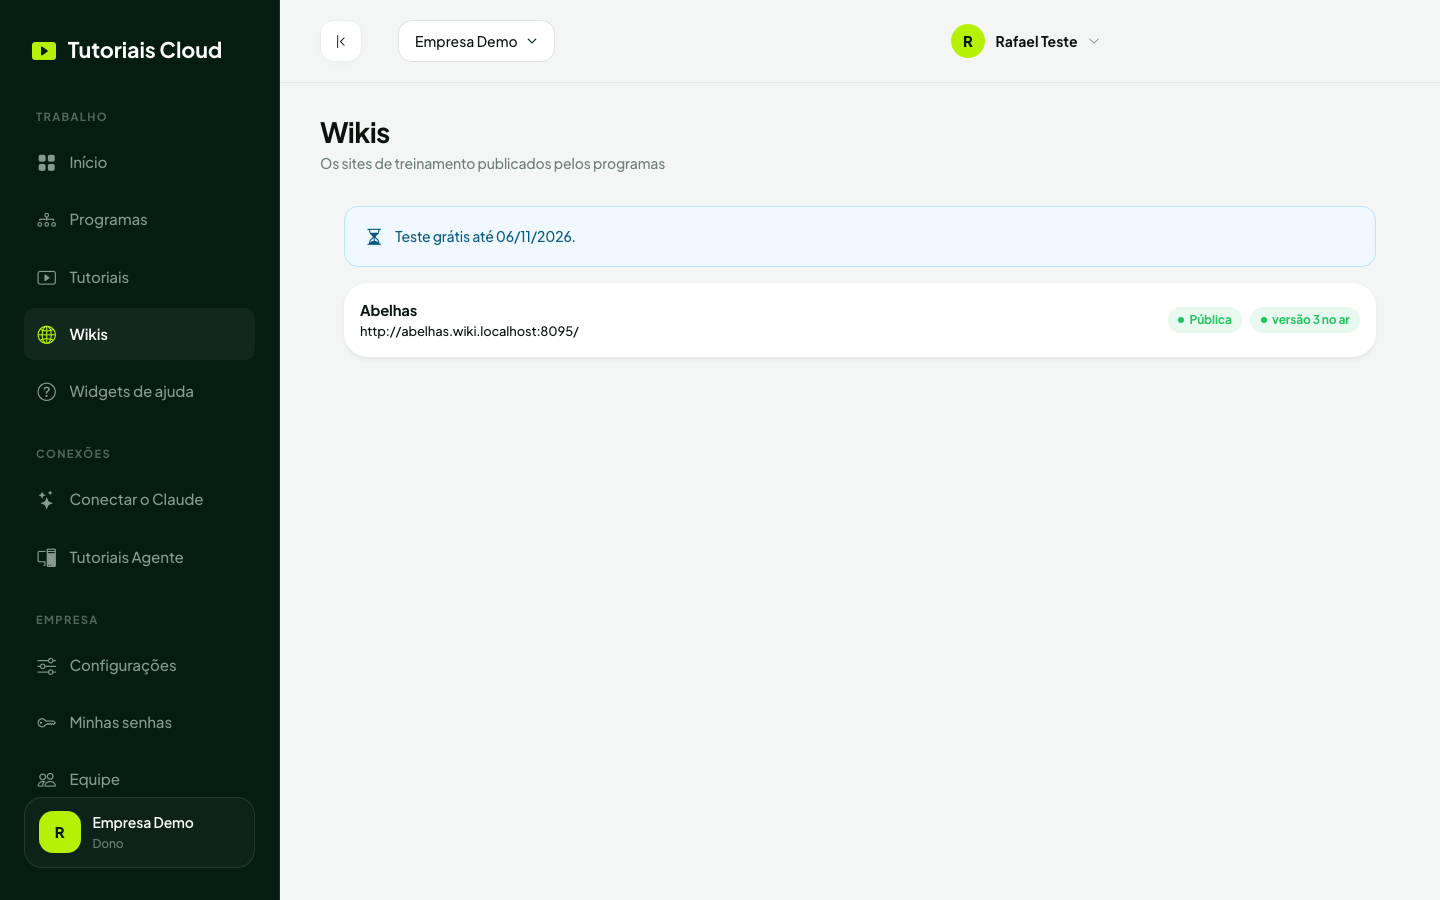This screenshot has width=1440, height=900.
Task: Click the versão 3 no ar badge
Action: click(1305, 320)
